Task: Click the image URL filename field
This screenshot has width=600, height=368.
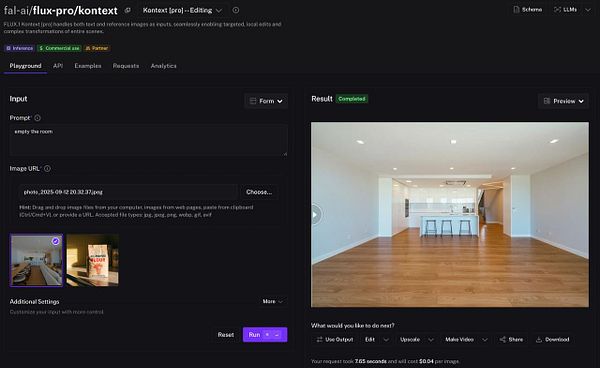Action: coord(128,192)
